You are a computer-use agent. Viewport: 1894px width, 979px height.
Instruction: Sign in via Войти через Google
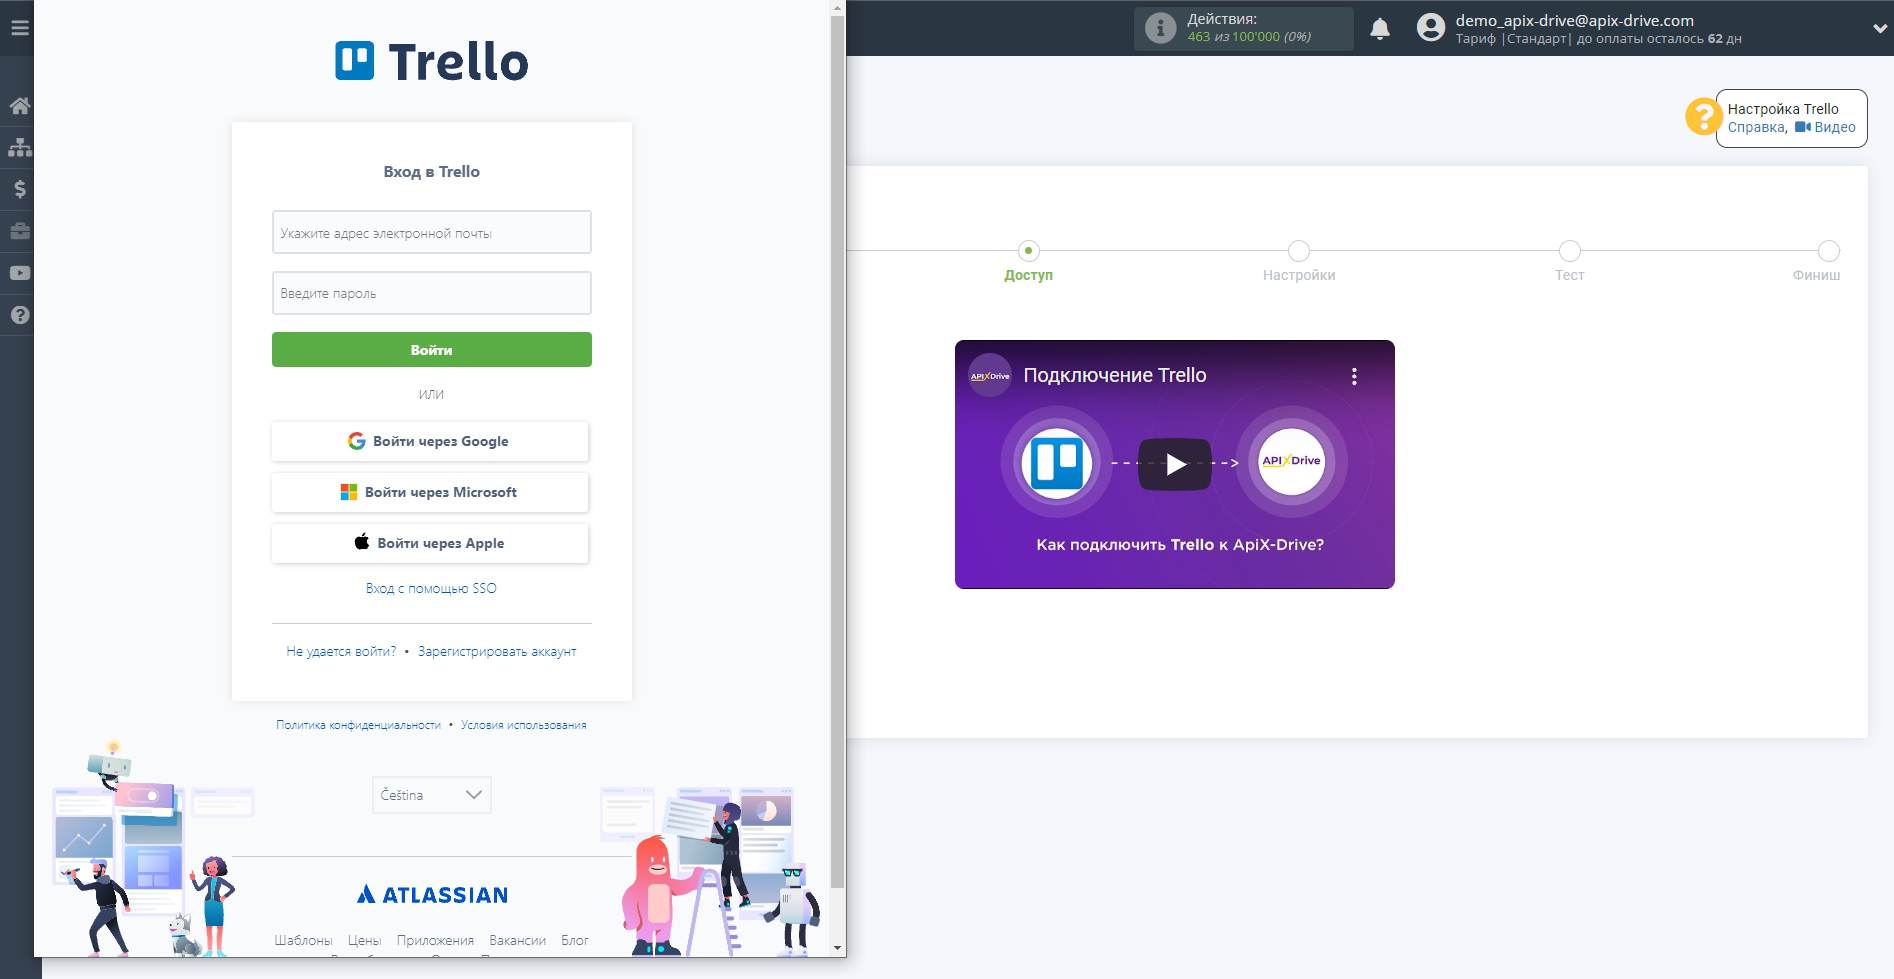tap(430, 441)
